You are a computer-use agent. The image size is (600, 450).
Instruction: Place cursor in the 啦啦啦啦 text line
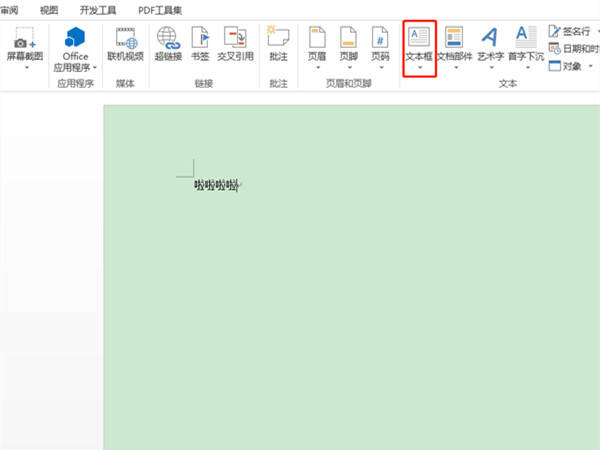click(x=217, y=186)
